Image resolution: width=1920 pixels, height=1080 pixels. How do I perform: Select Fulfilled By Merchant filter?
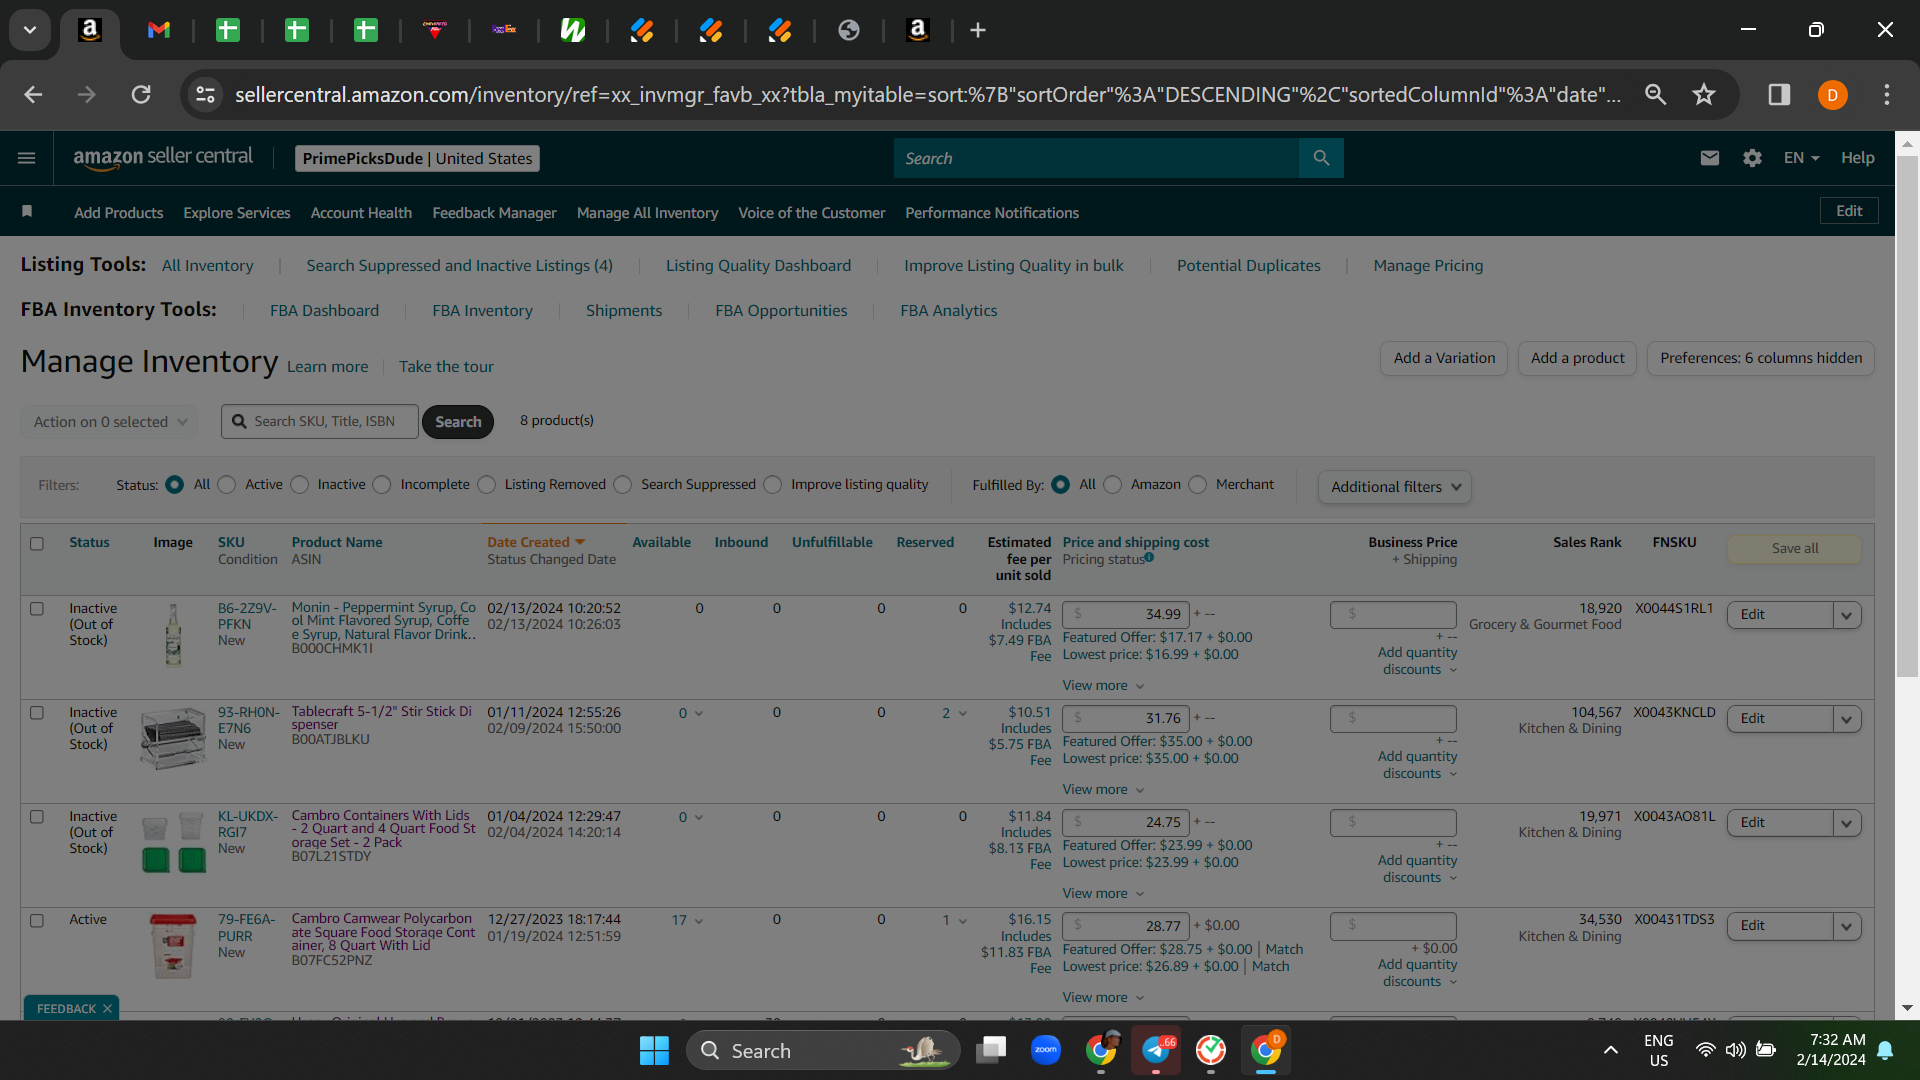(1198, 485)
